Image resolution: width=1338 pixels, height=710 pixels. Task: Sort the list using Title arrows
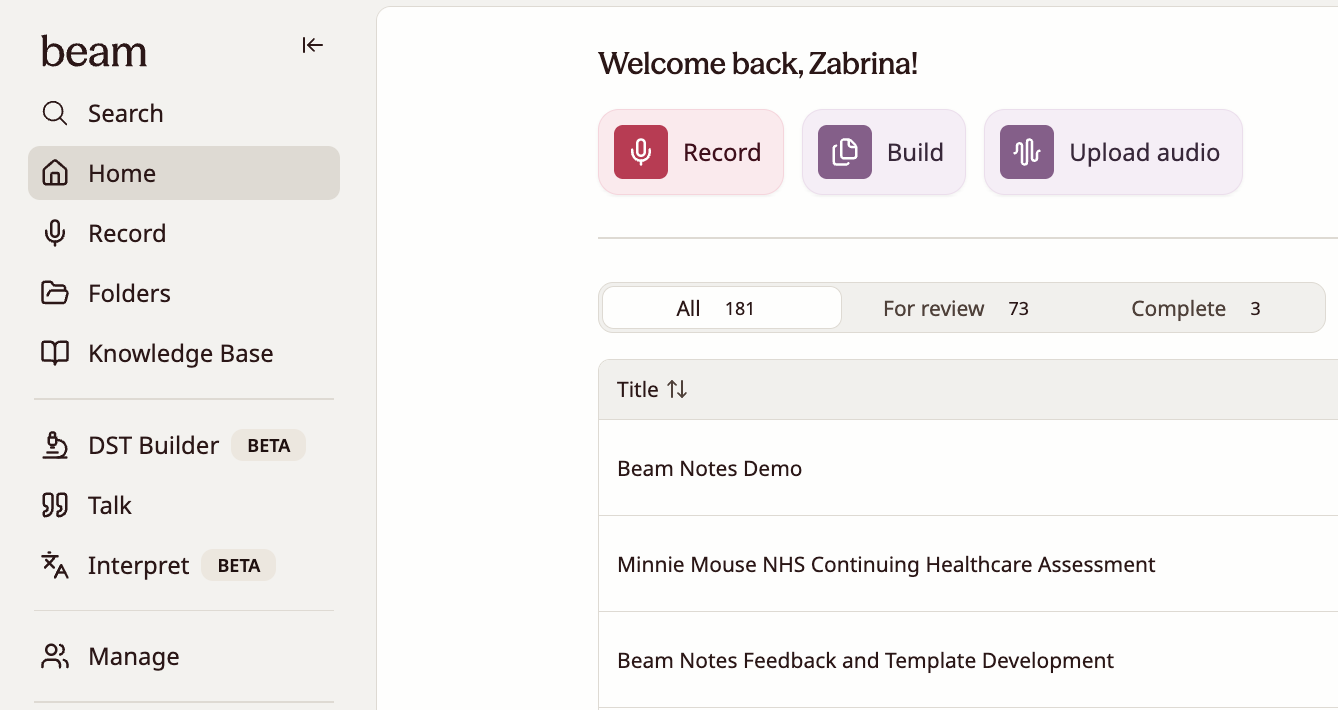678,389
